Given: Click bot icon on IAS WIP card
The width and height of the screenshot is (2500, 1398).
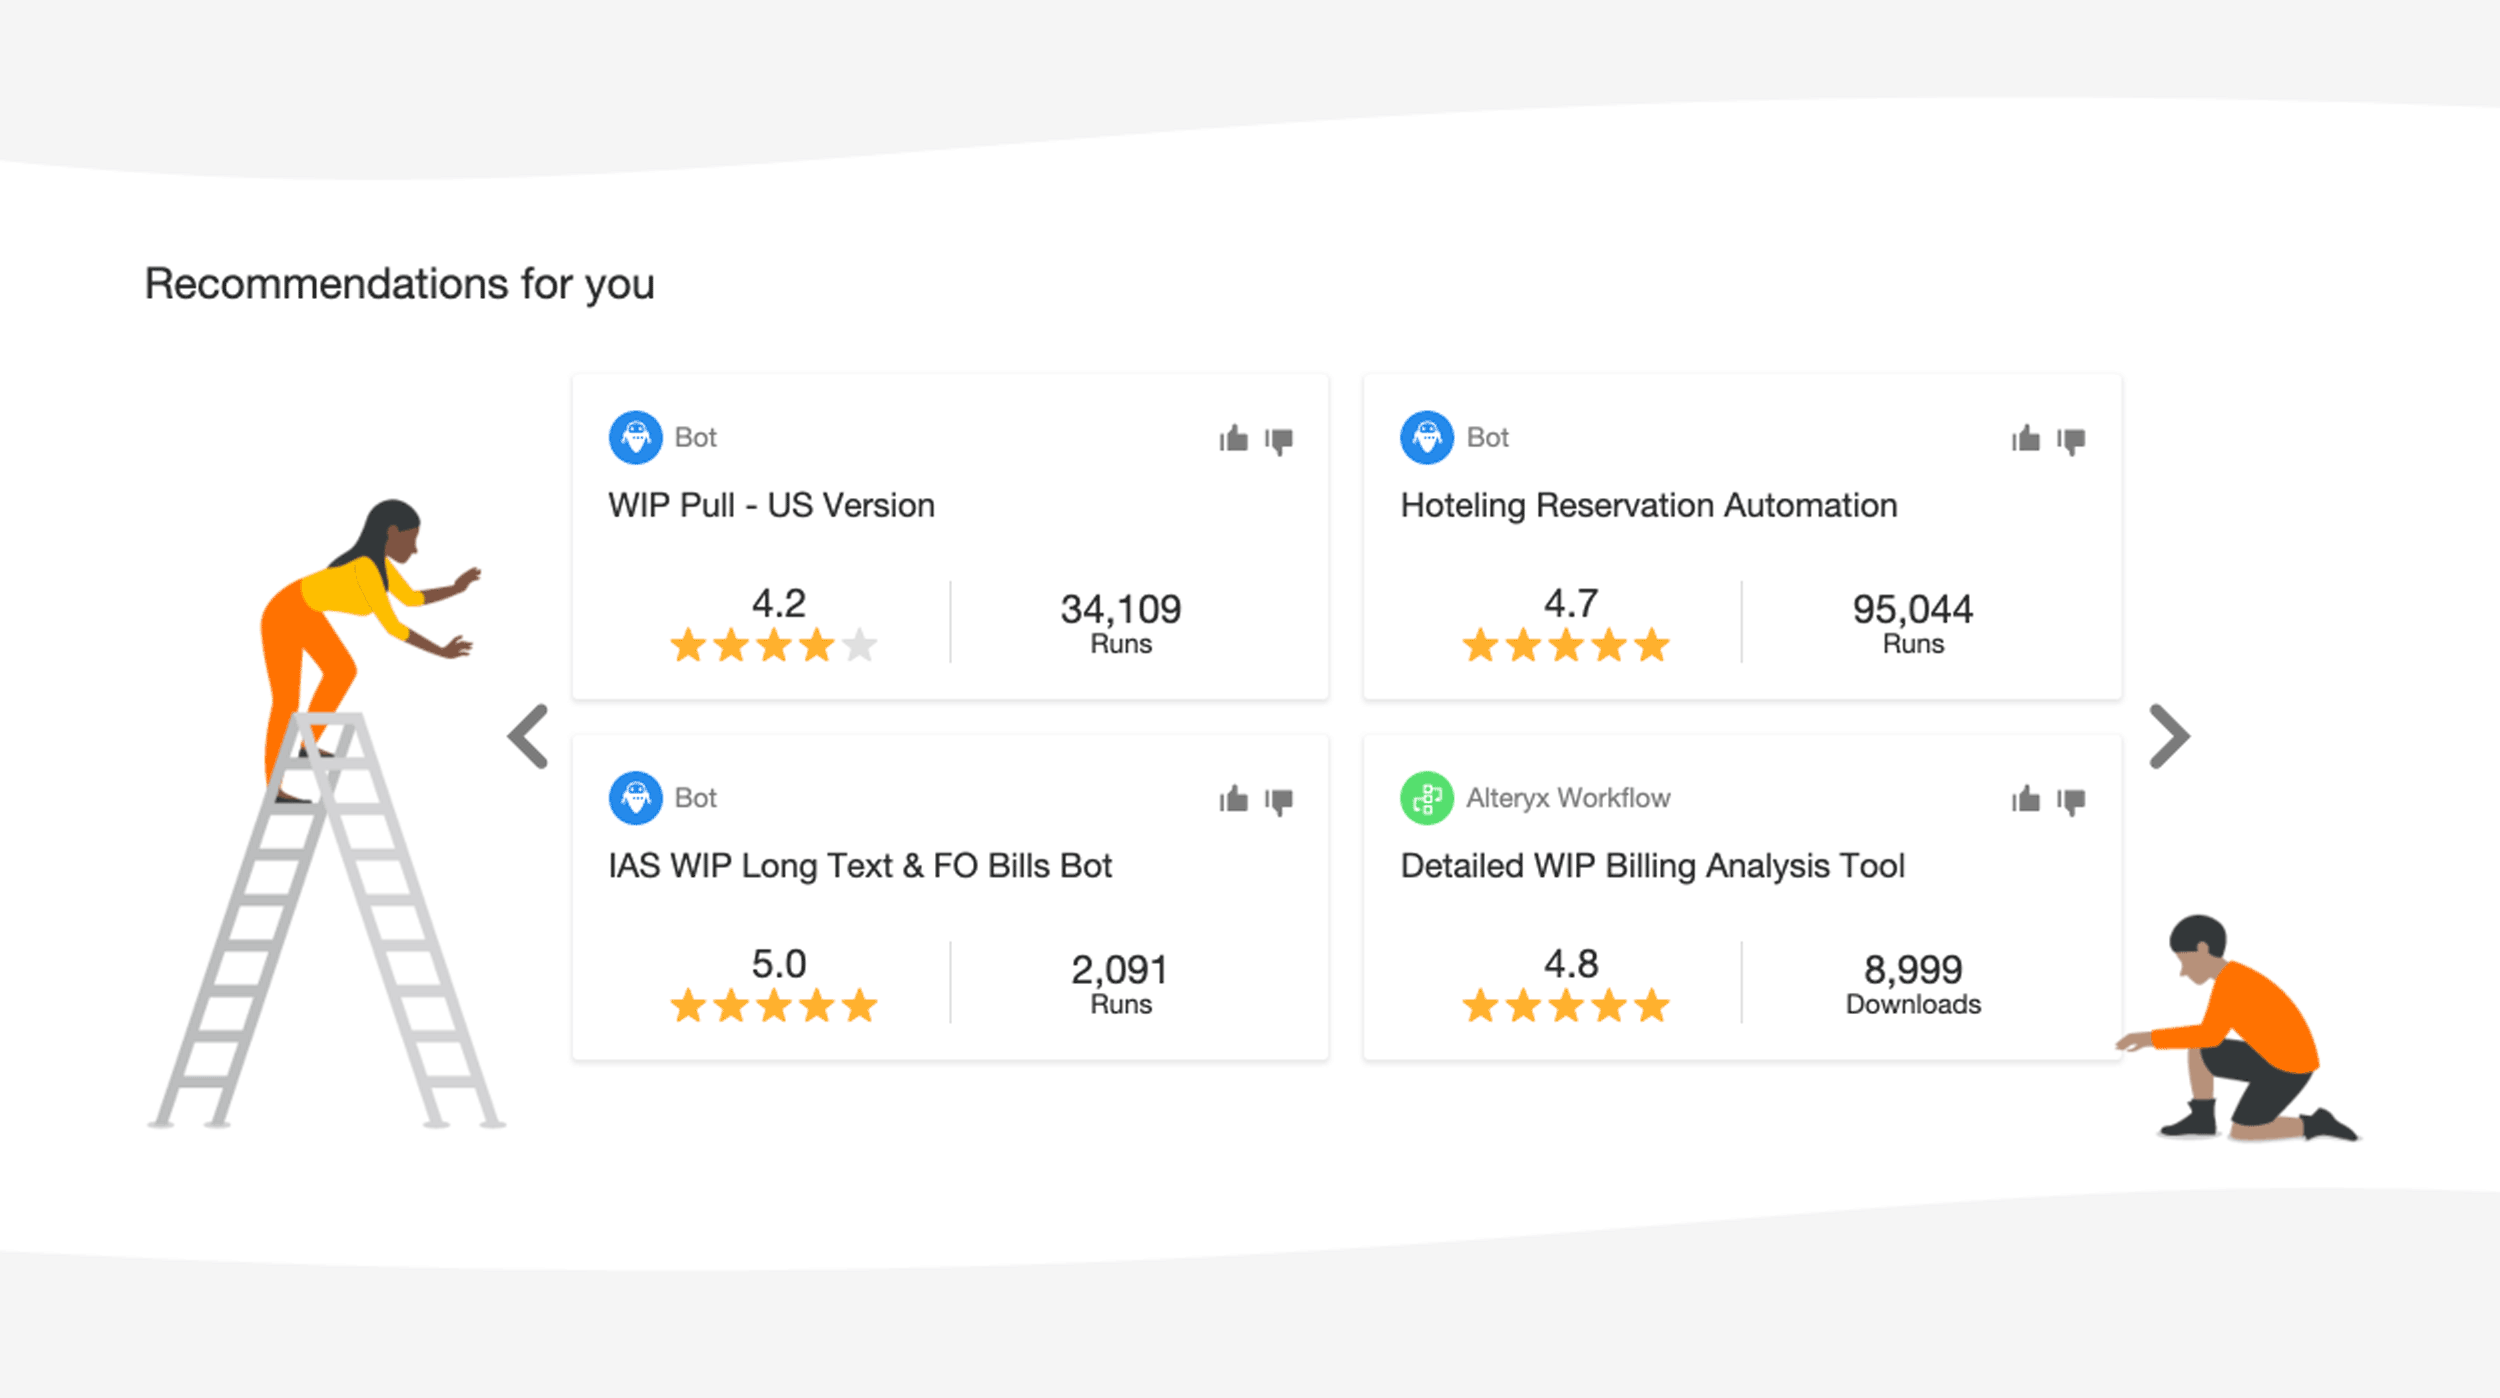Looking at the screenshot, I should [635, 798].
